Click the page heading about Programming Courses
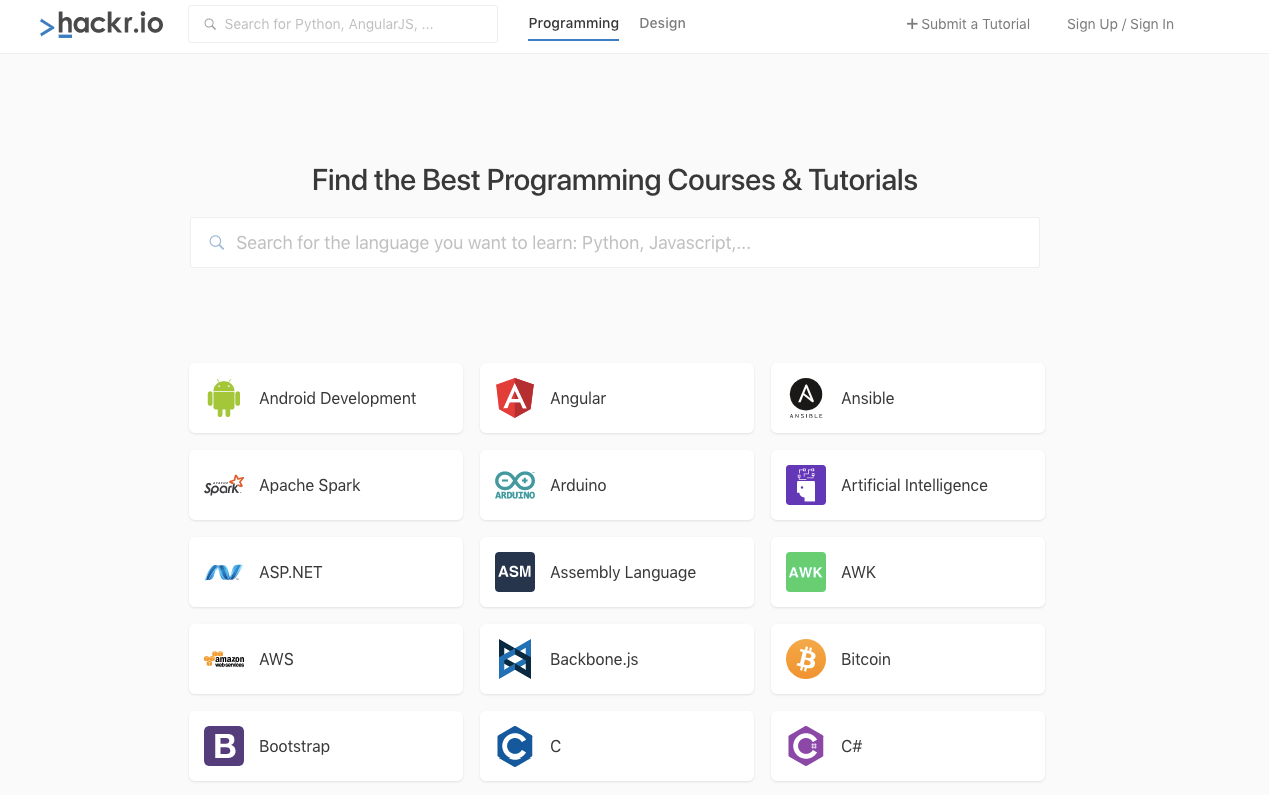The width and height of the screenshot is (1269, 795). coord(615,180)
